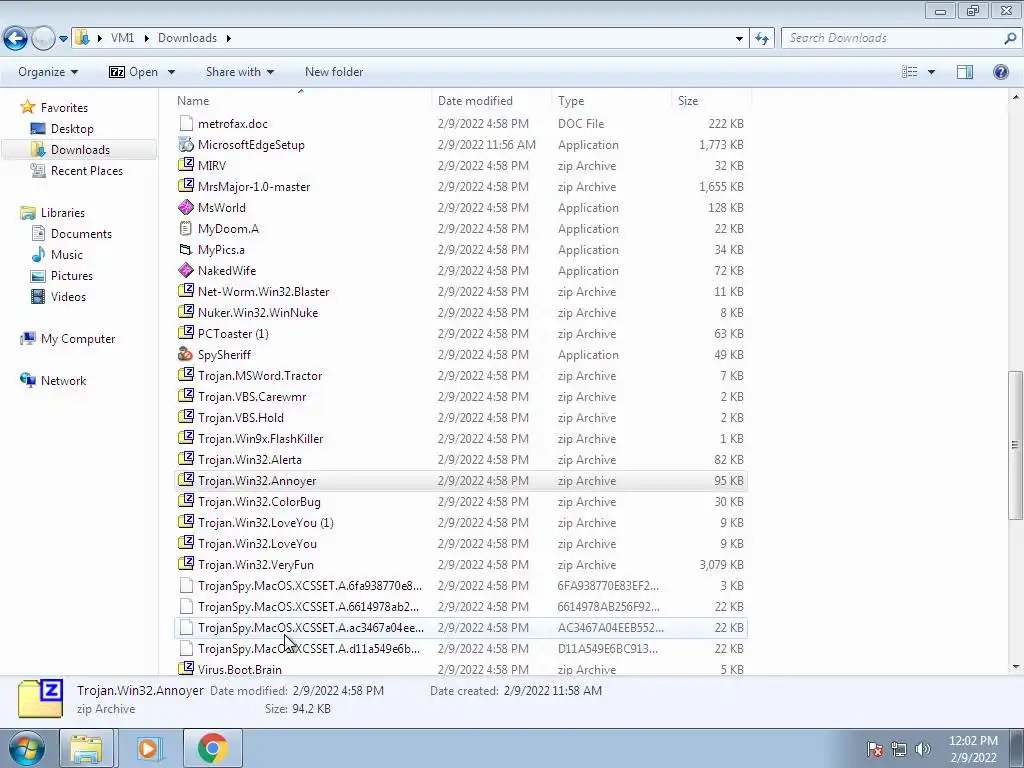Select Trojan.Win9x.FlashKiller file name
The width and height of the screenshot is (1024, 768).
[261, 438]
